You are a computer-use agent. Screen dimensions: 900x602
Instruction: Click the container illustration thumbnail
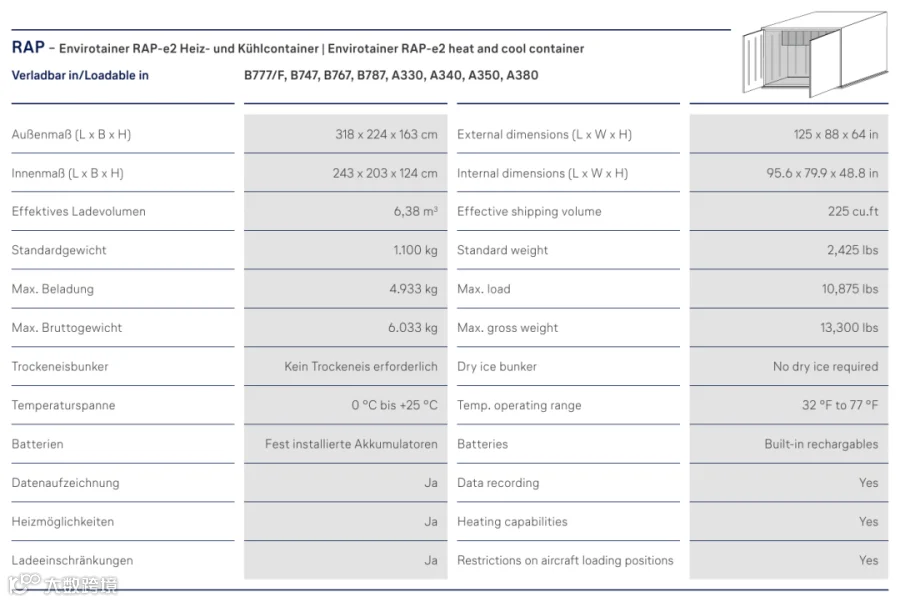pyautogui.click(x=815, y=53)
